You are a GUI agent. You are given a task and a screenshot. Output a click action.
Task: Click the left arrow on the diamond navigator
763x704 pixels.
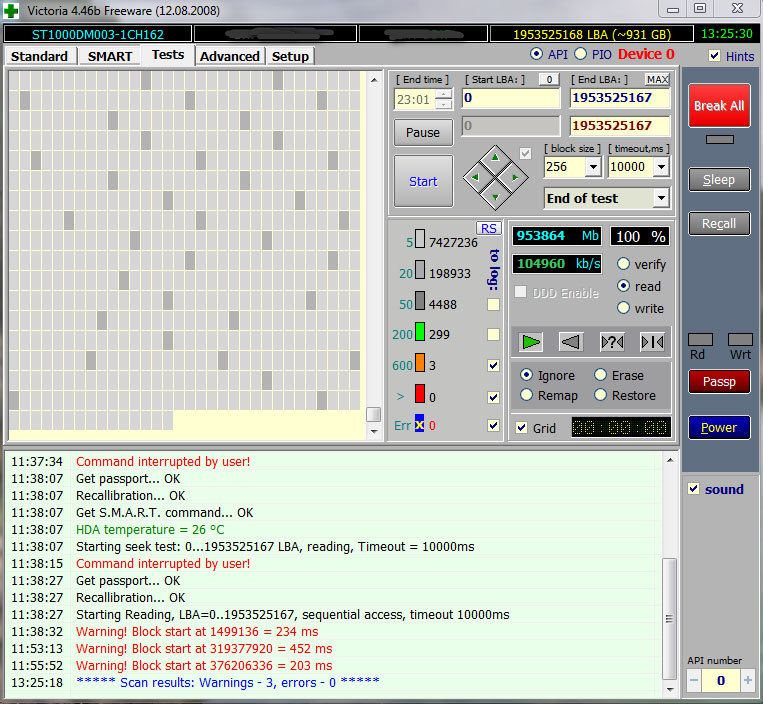tap(475, 178)
